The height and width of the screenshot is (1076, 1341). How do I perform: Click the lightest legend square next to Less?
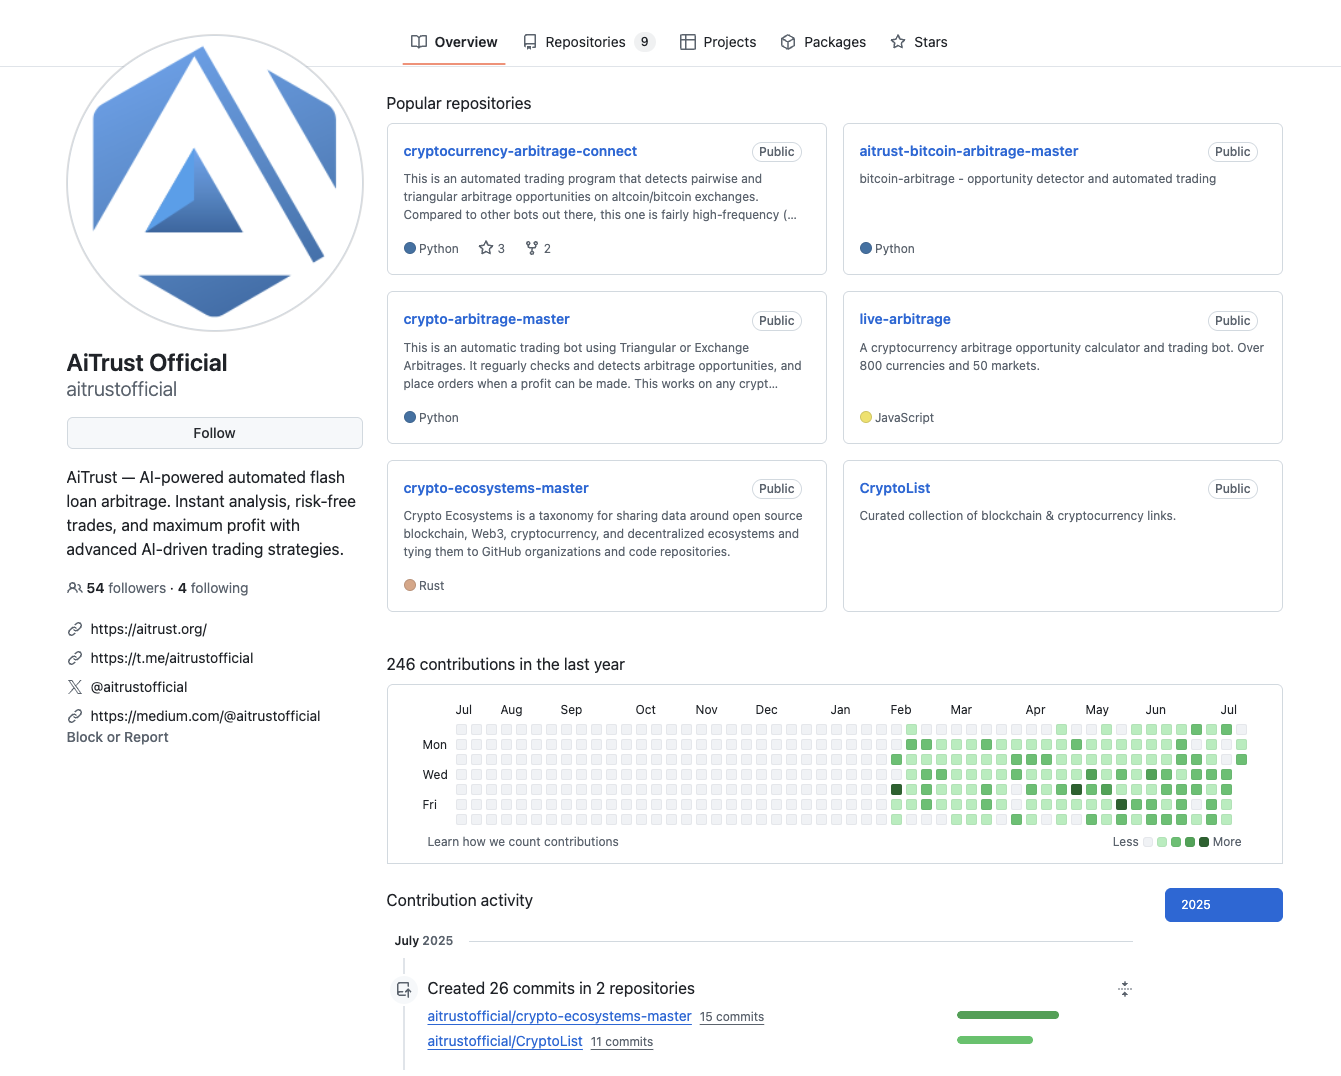pos(1148,842)
